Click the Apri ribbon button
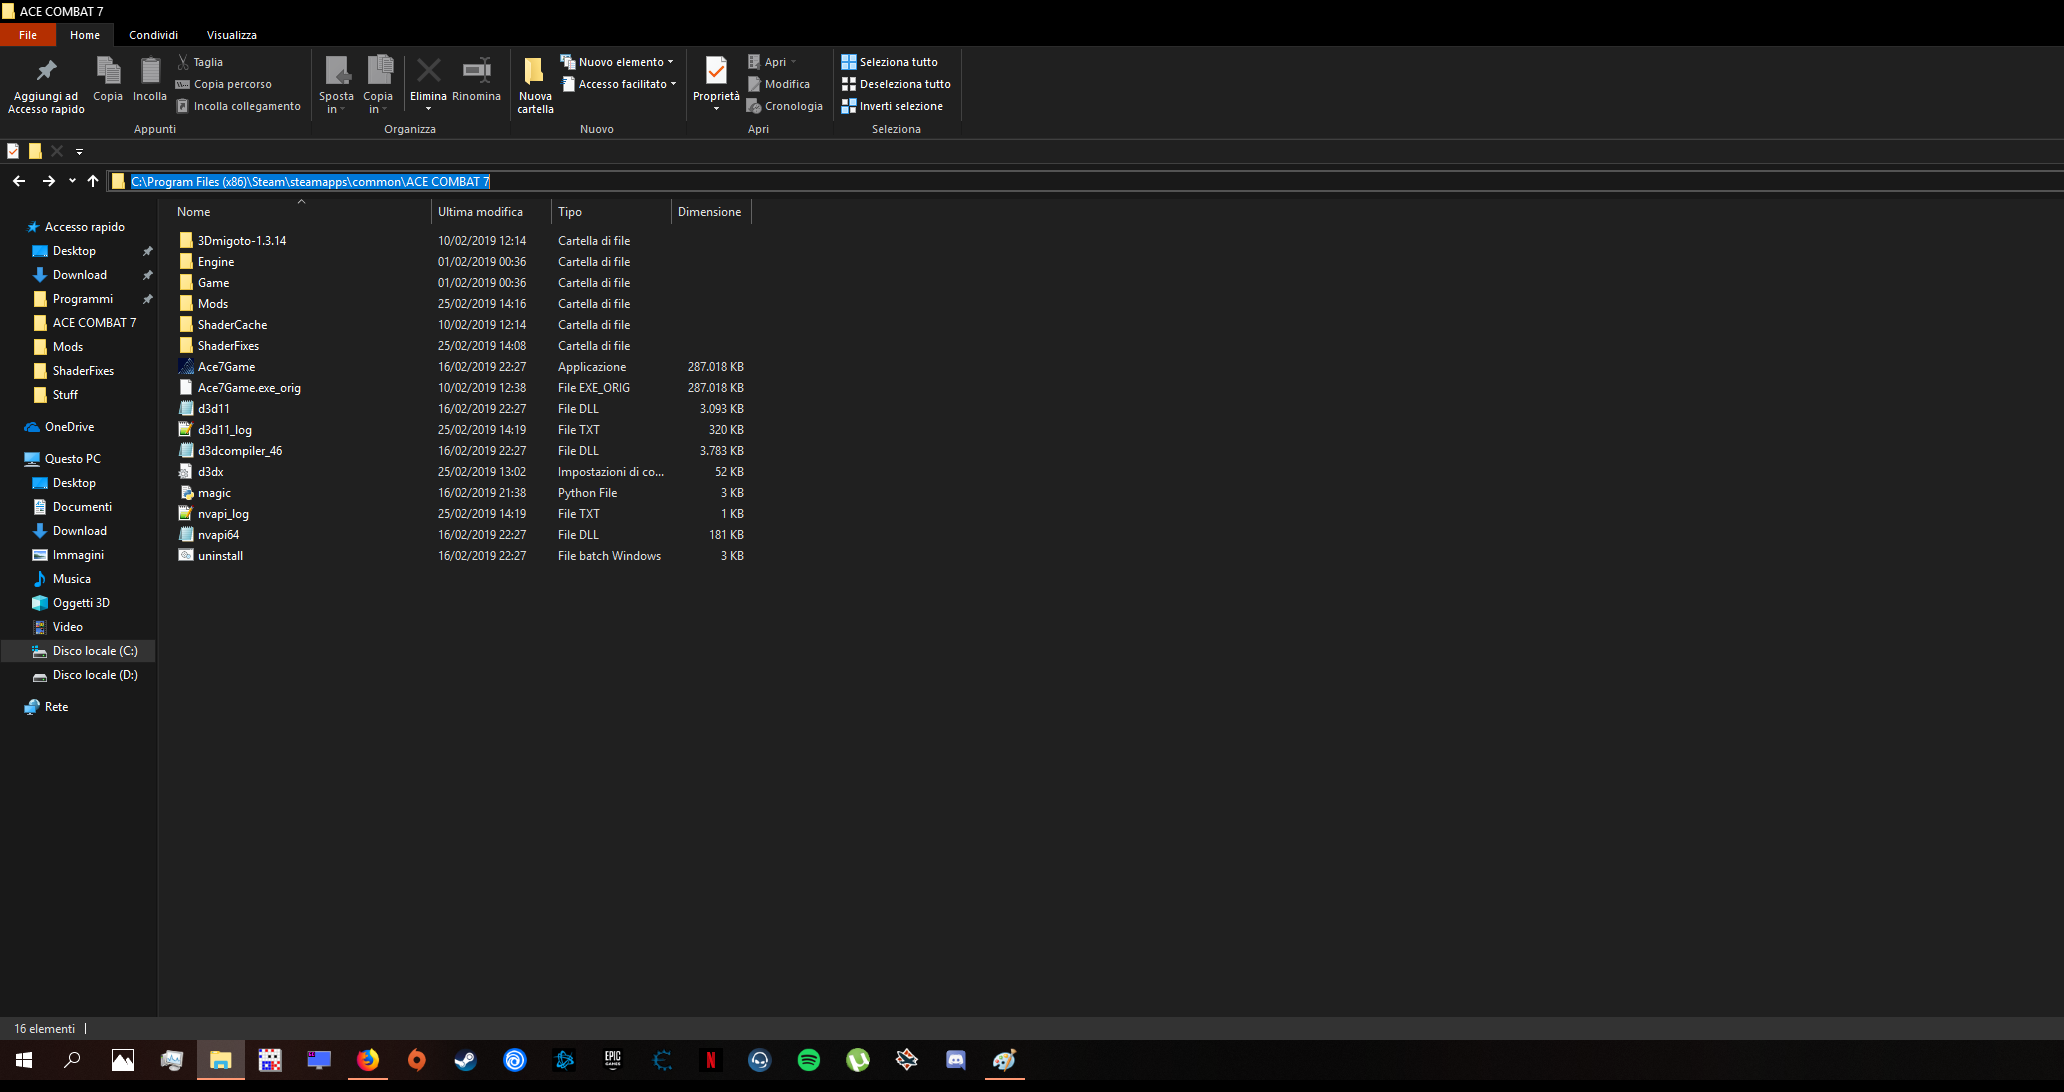The width and height of the screenshot is (2064, 1092). 771,62
